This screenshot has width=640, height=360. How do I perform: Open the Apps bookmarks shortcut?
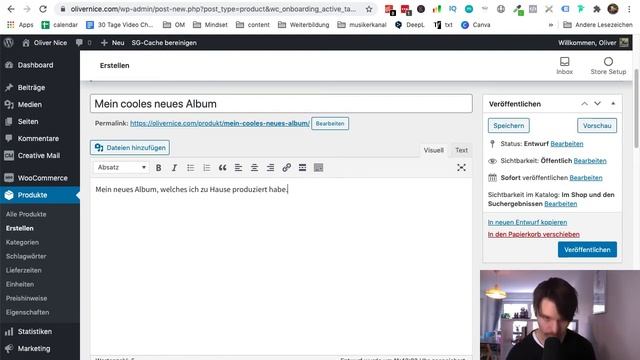(x=20, y=25)
